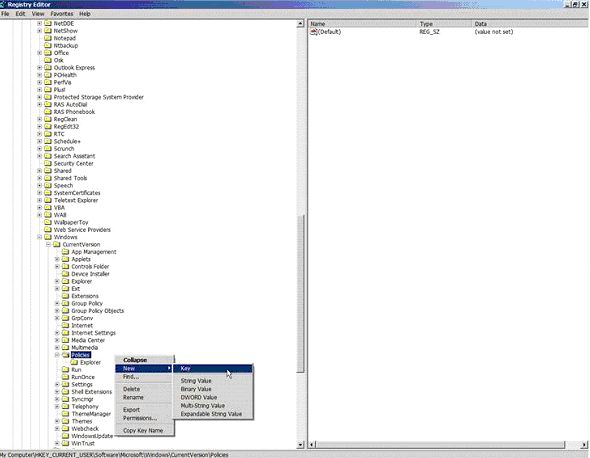Choose Expandable String Value from submenu

coord(213,414)
